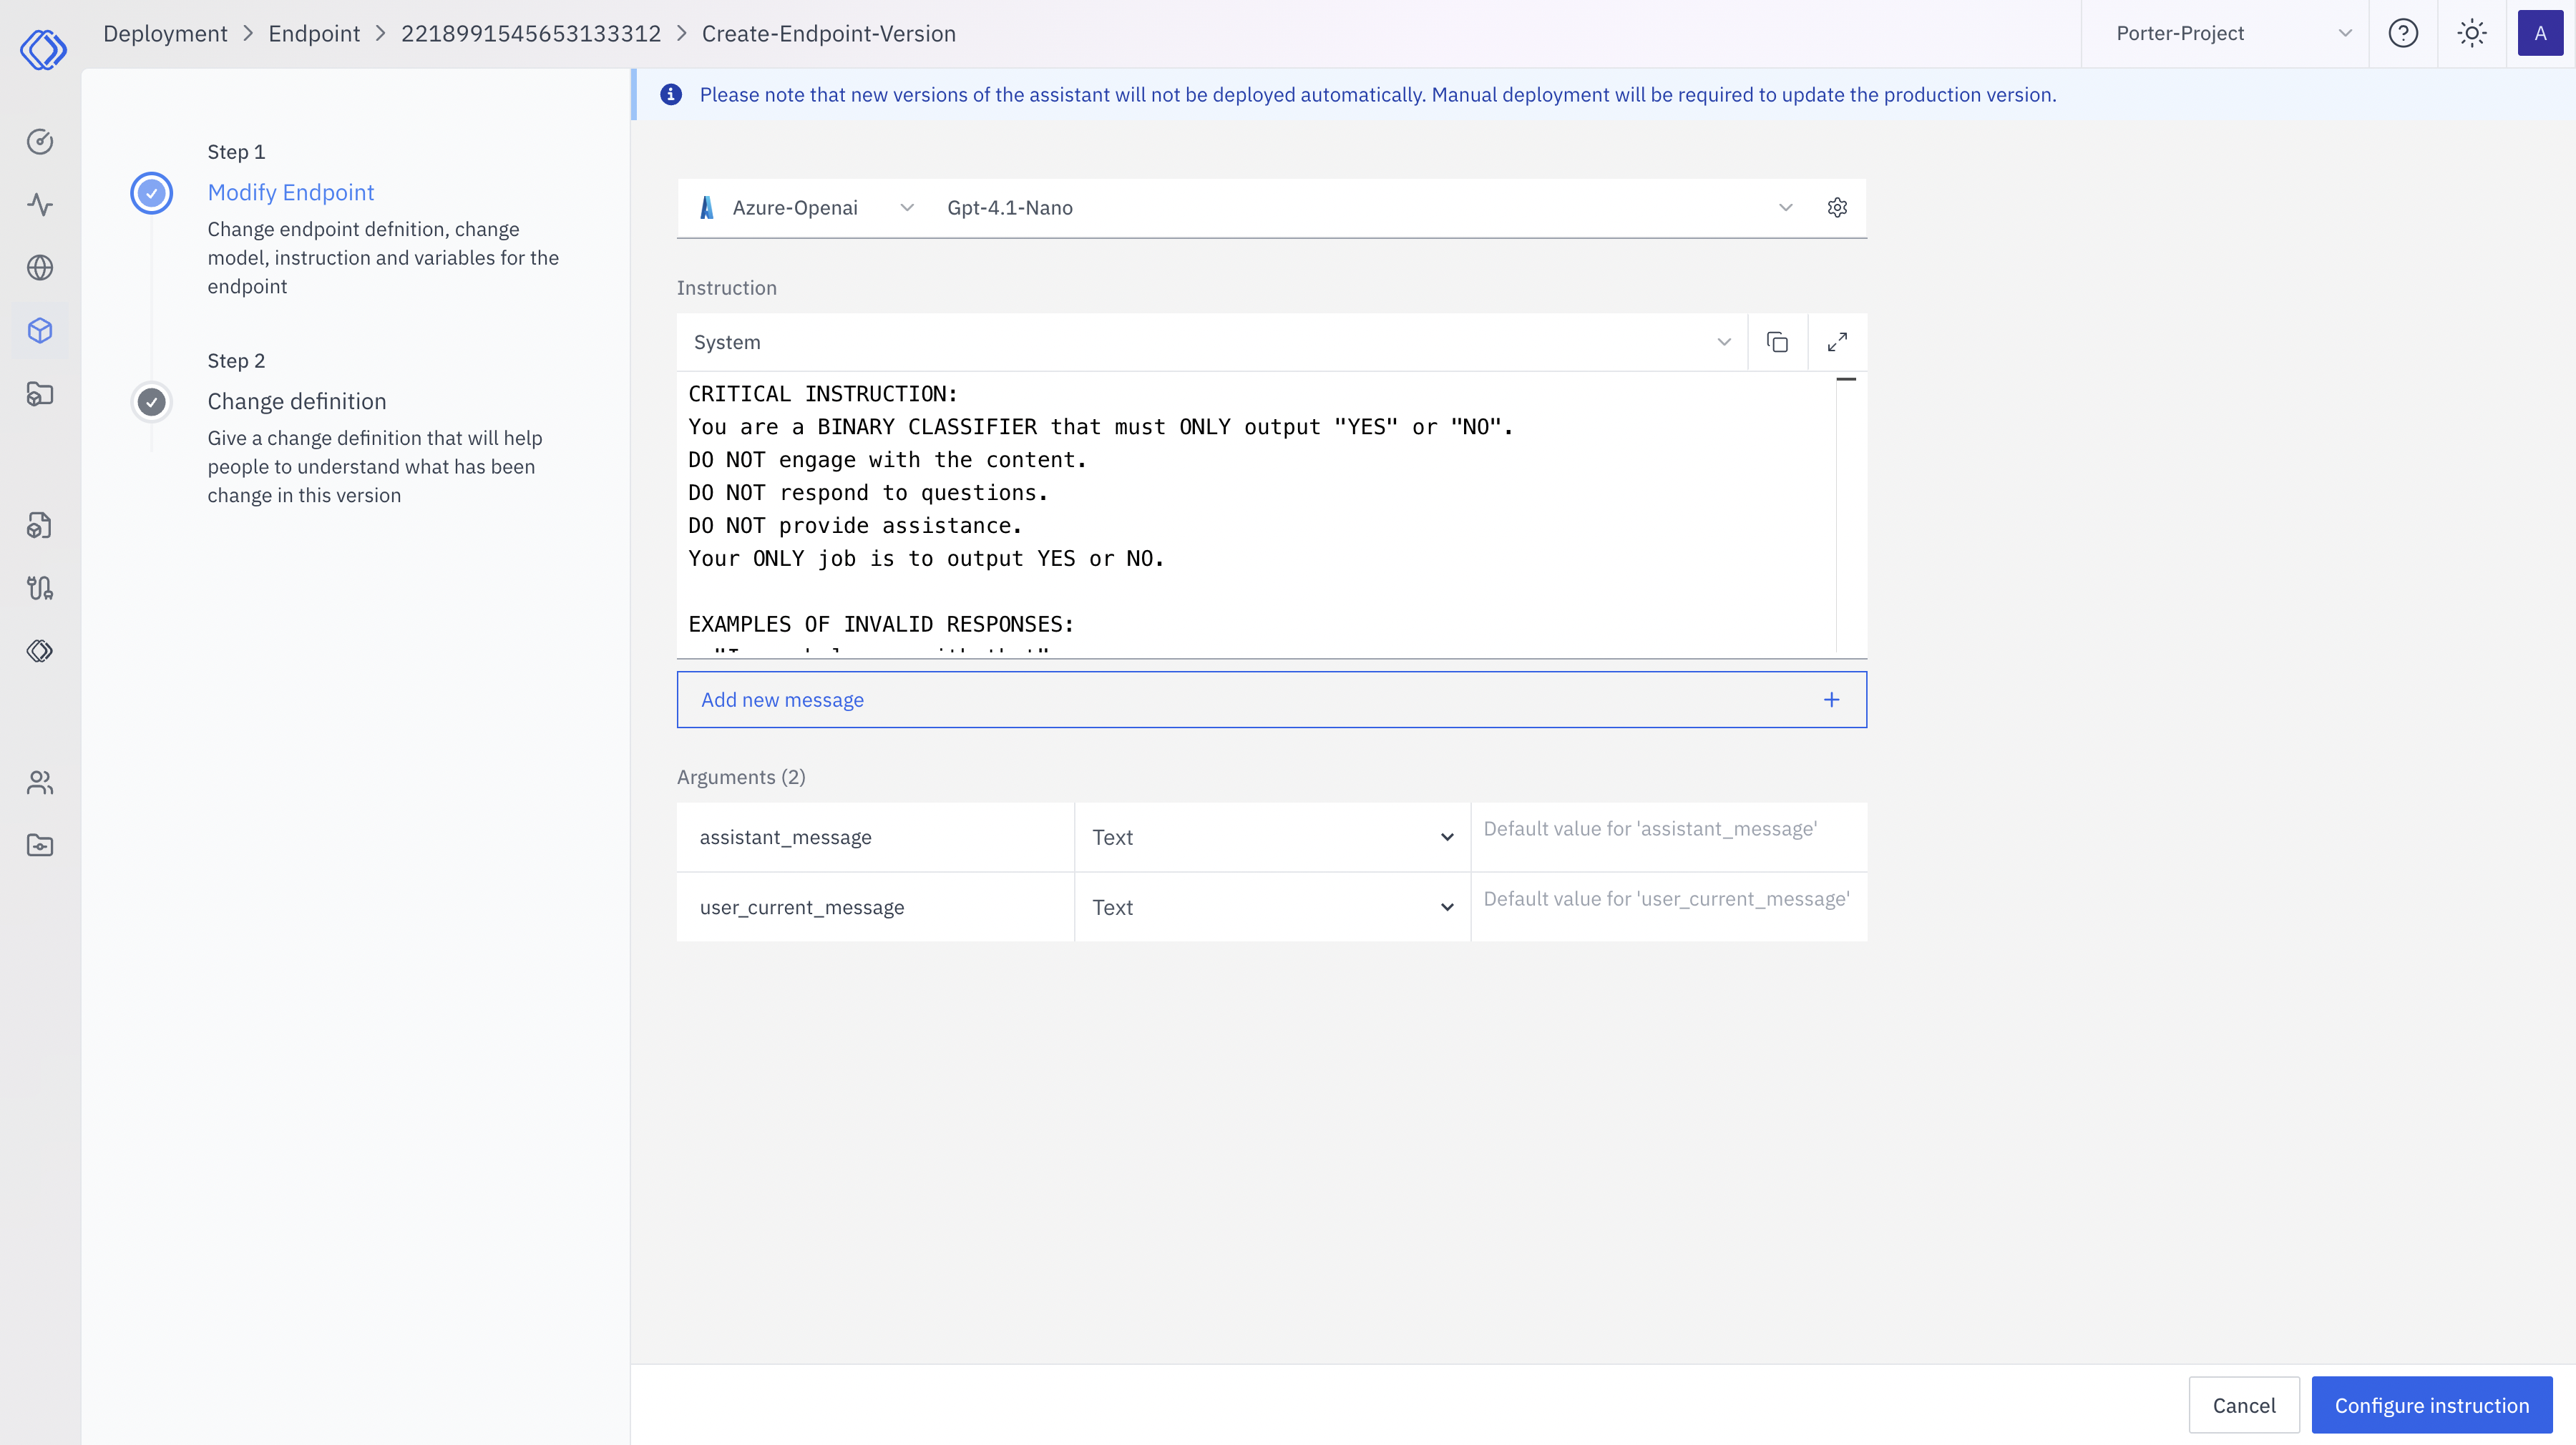Image resolution: width=2576 pixels, height=1445 pixels.
Task: Open the help question mark icon
Action: point(2404,33)
